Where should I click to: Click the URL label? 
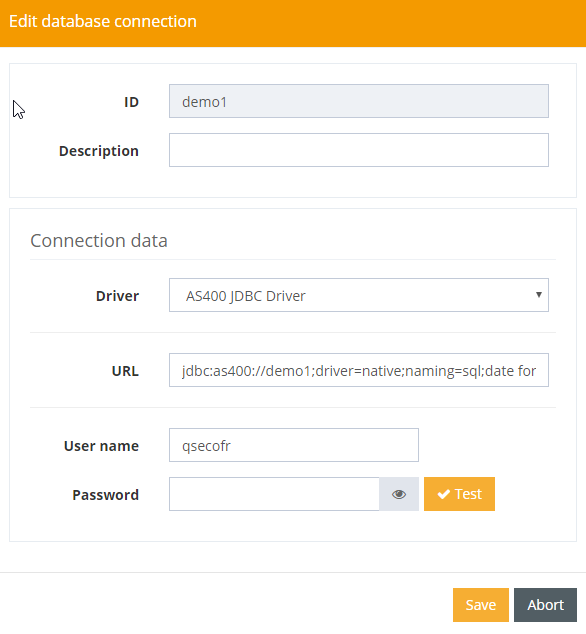125,371
